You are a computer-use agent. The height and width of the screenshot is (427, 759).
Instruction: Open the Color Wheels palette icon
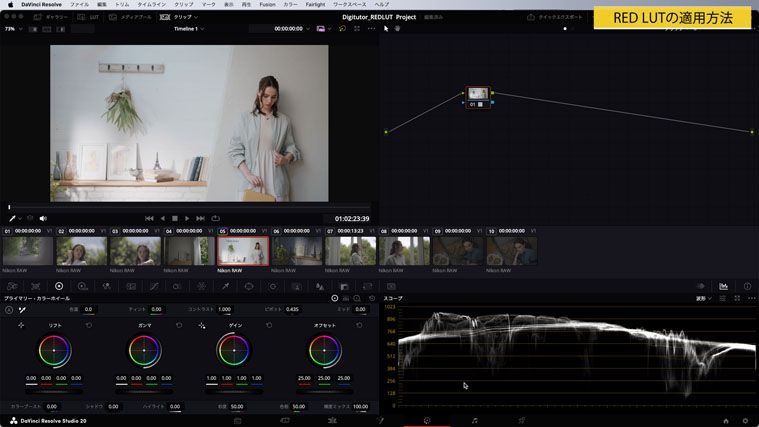pyautogui.click(x=59, y=287)
